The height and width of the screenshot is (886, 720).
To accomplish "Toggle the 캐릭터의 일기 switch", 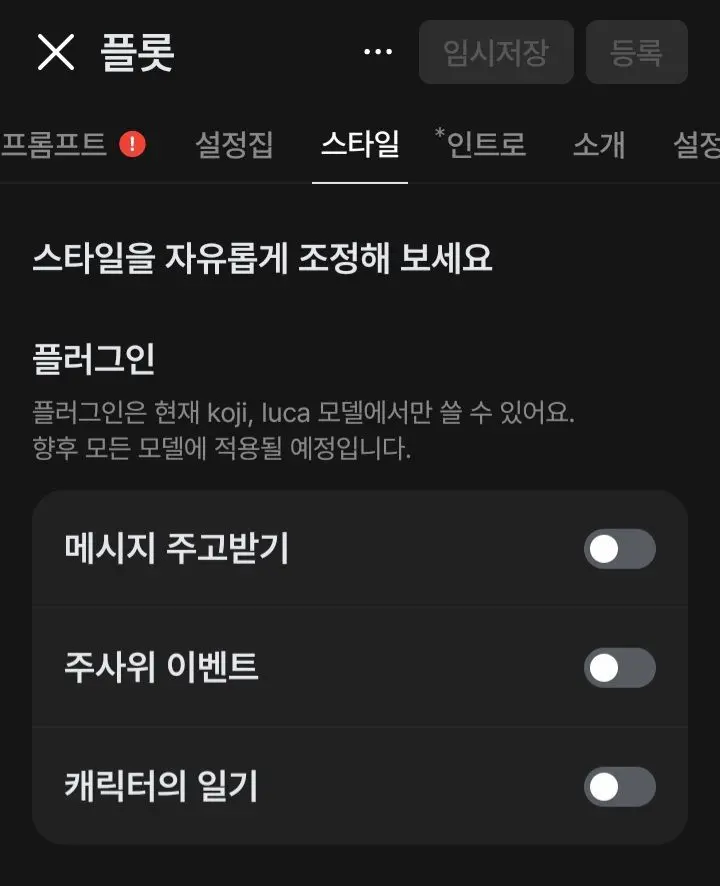I will click(619, 787).
